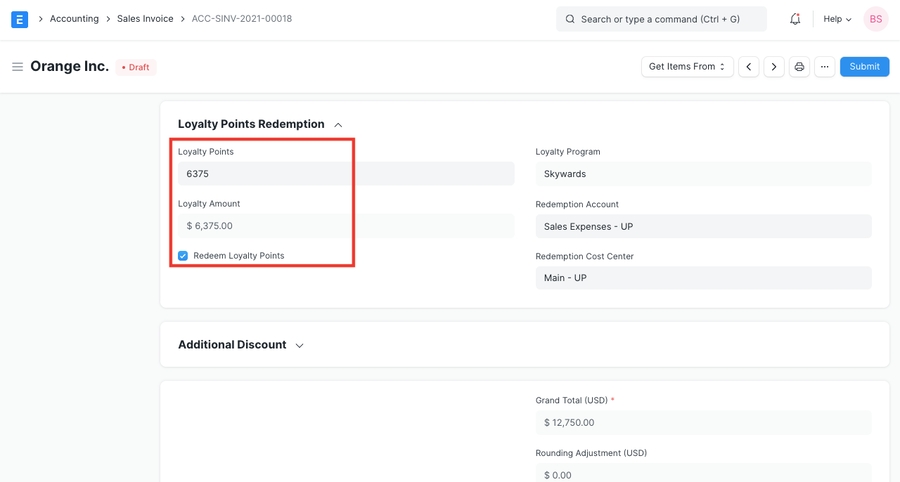Go to next invoice with right arrow

click(774, 67)
